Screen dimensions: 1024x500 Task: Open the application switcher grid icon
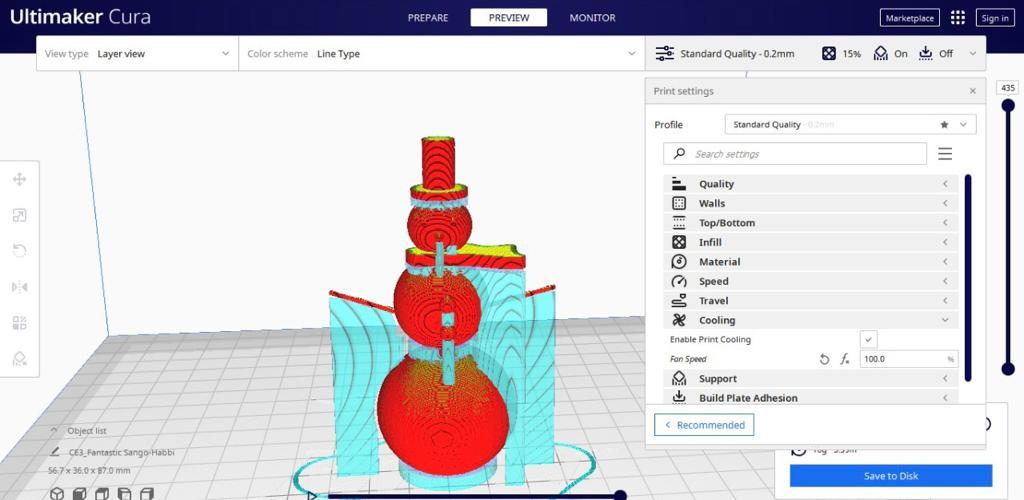957,18
